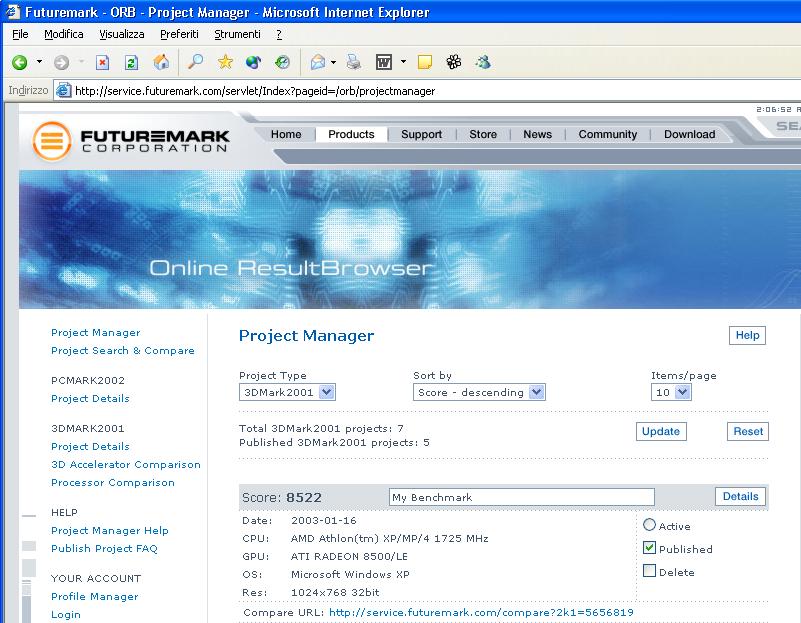This screenshot has width=801, height=623.
Task: Click the Update button
Action: [661, 432]
